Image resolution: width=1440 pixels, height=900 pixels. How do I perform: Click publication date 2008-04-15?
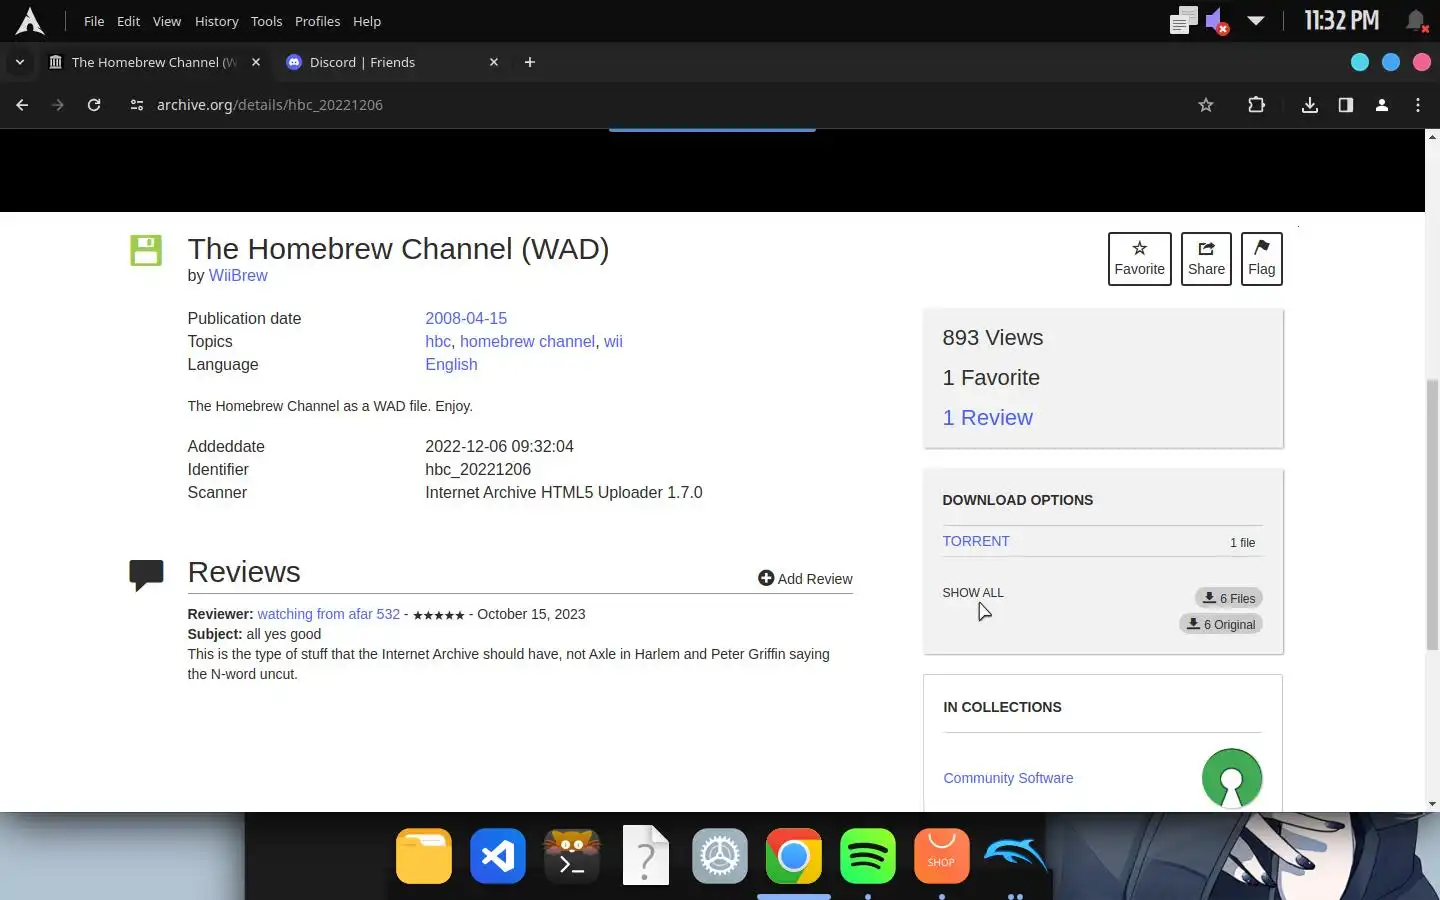pos(466,318)
